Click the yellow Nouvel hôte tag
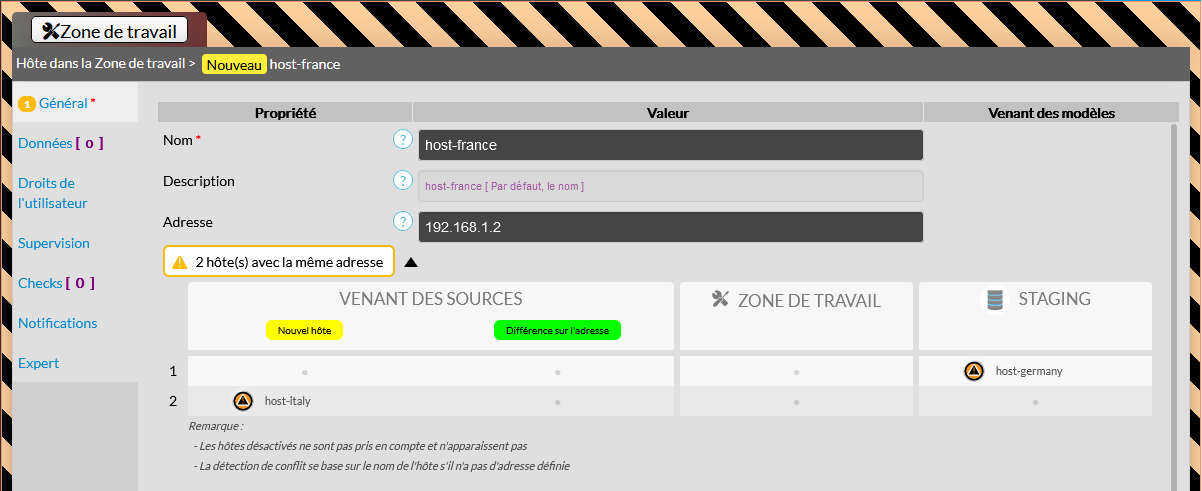Screen dimensions: 1202x491 click(304, 330)
